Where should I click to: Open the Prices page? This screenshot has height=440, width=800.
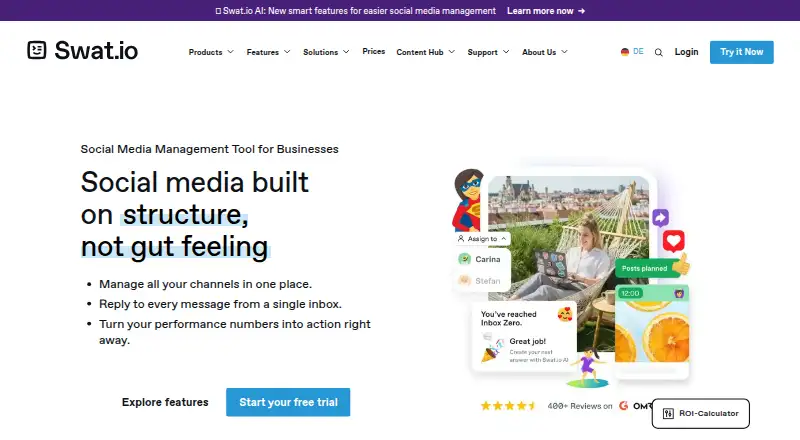373,52
